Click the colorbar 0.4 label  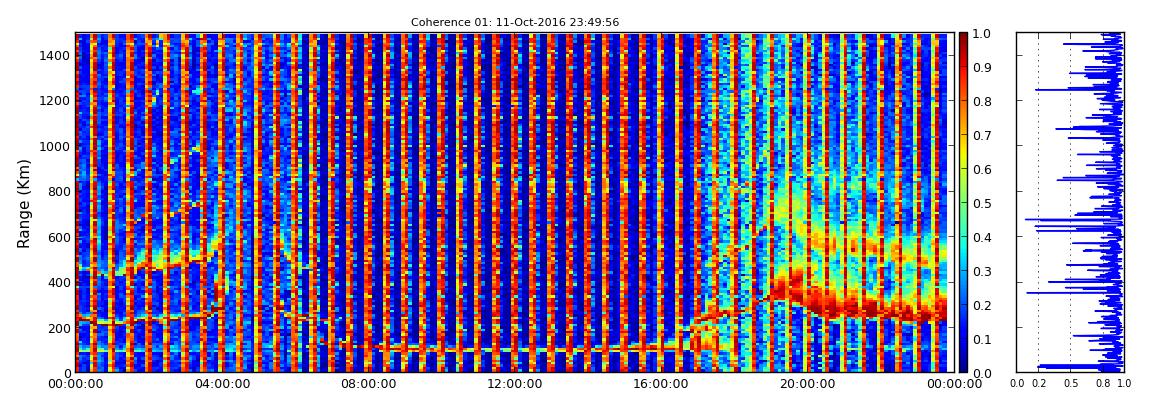coord(981,238)
